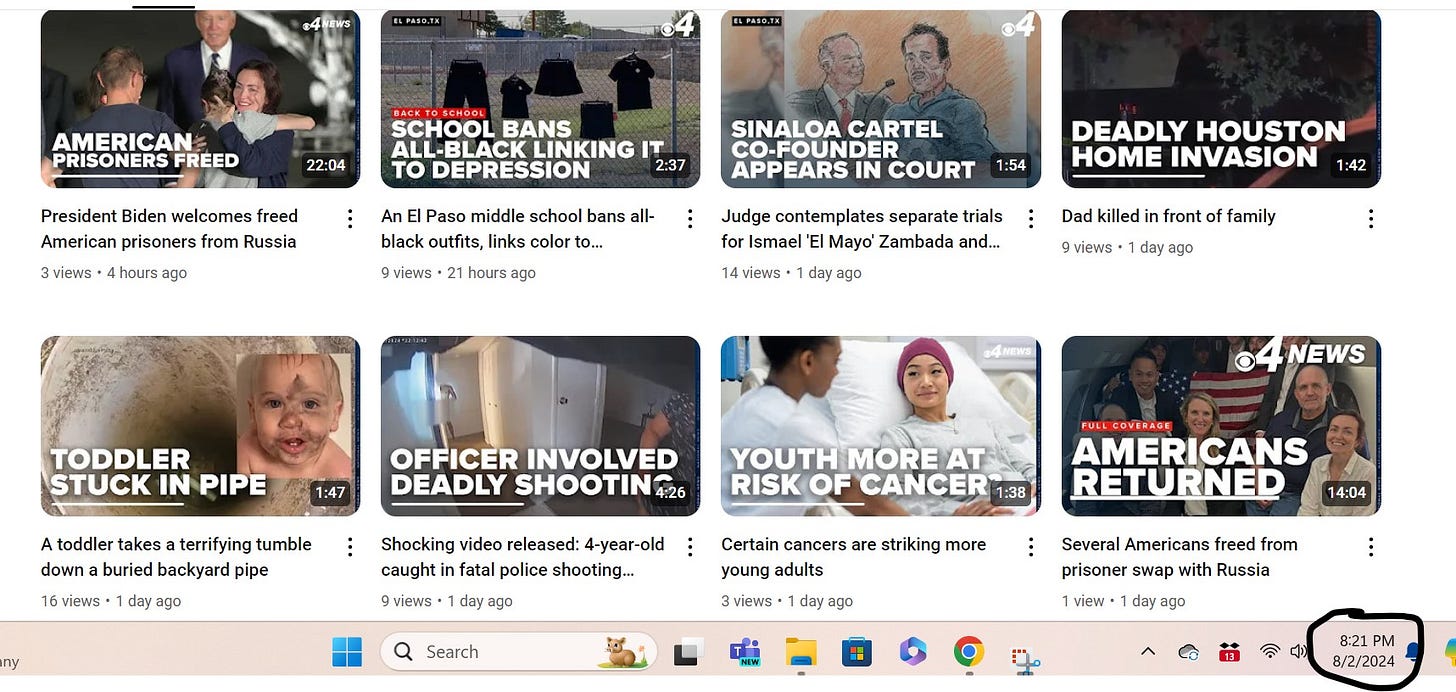
Task: Play the American Prisoners Freed thumbnail
Action: tap(200, 99)
